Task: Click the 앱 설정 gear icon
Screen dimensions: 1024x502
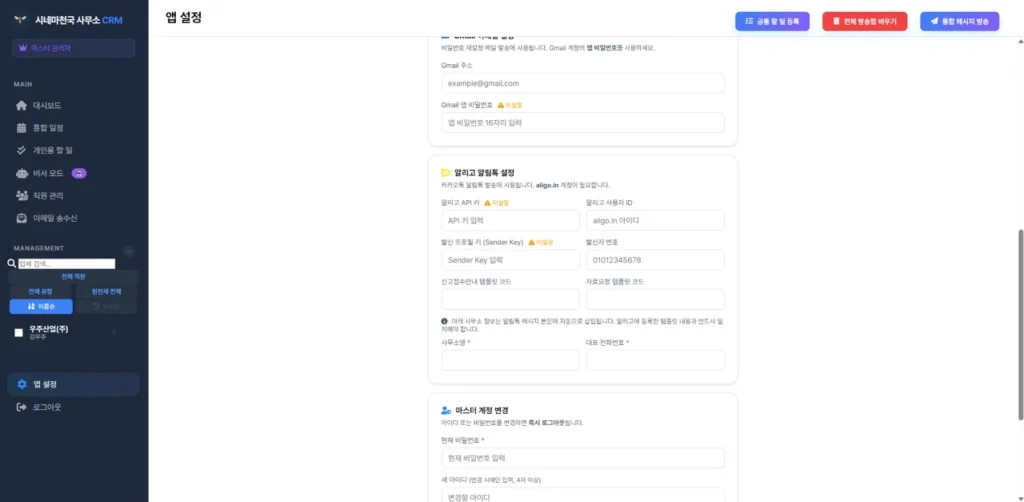Action: (x=22, y=384)
